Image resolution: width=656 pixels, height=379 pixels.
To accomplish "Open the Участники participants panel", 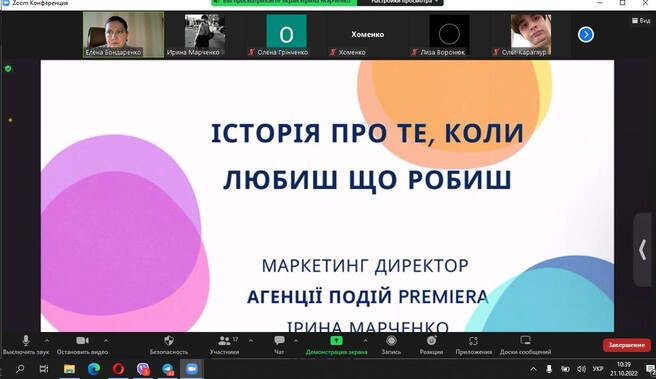I will [x=225, y=345].
